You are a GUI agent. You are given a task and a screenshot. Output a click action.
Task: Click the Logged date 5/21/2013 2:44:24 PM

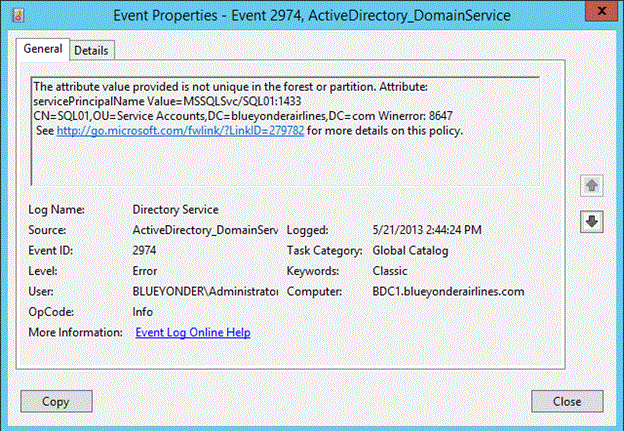click(x=427, y=230)
